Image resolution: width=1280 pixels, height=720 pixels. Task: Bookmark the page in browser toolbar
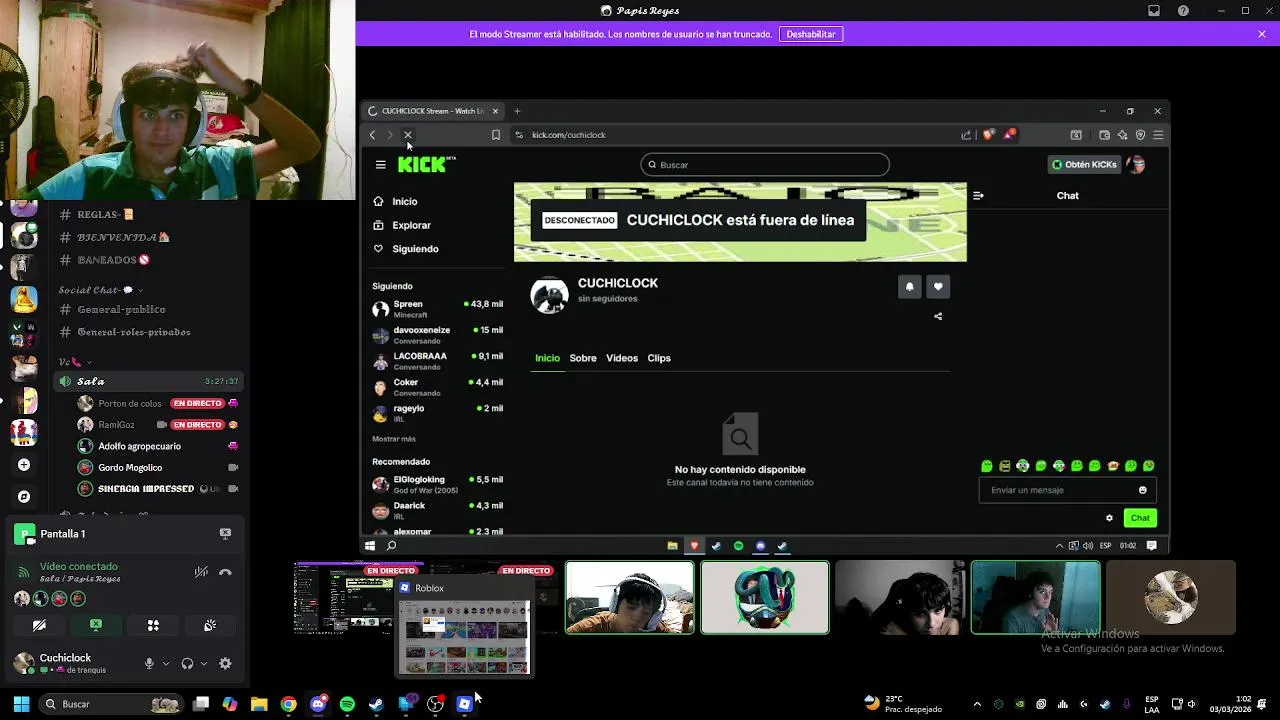pyautogui.click(x=496, y=135)
